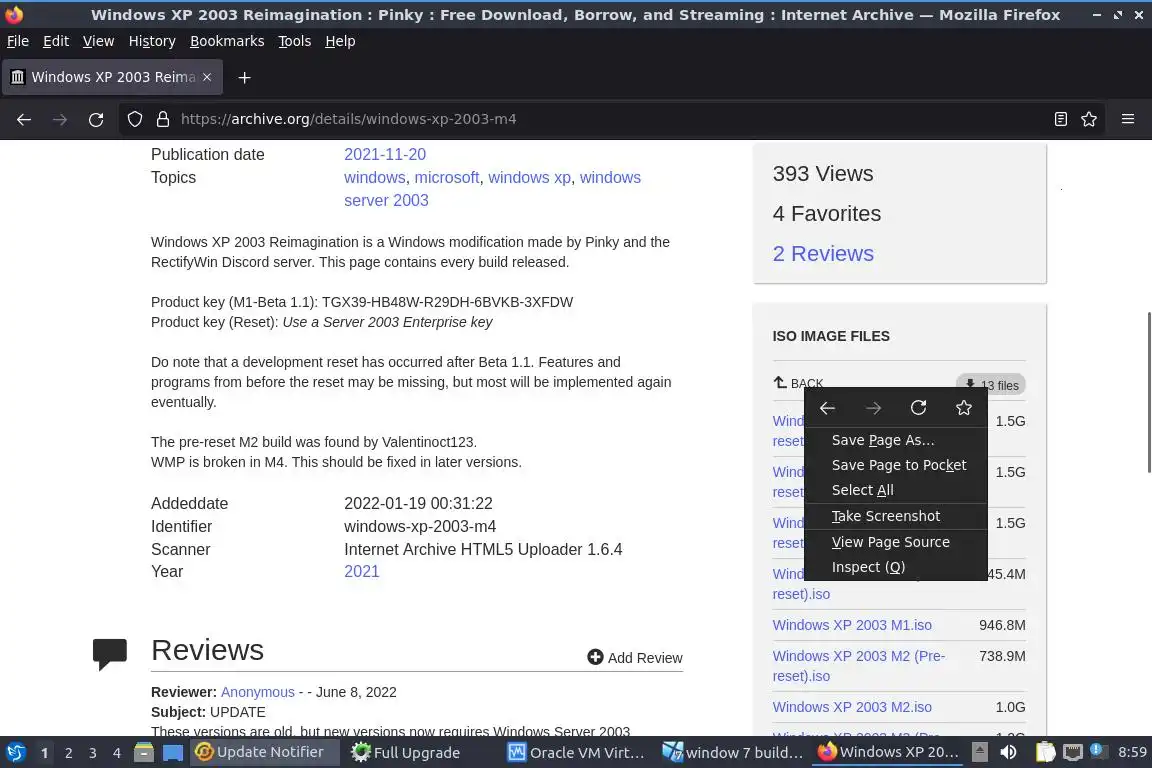Click the page vertical scrollbar thumb
The image size is (1152, 768).
(x=1148, y=392)
